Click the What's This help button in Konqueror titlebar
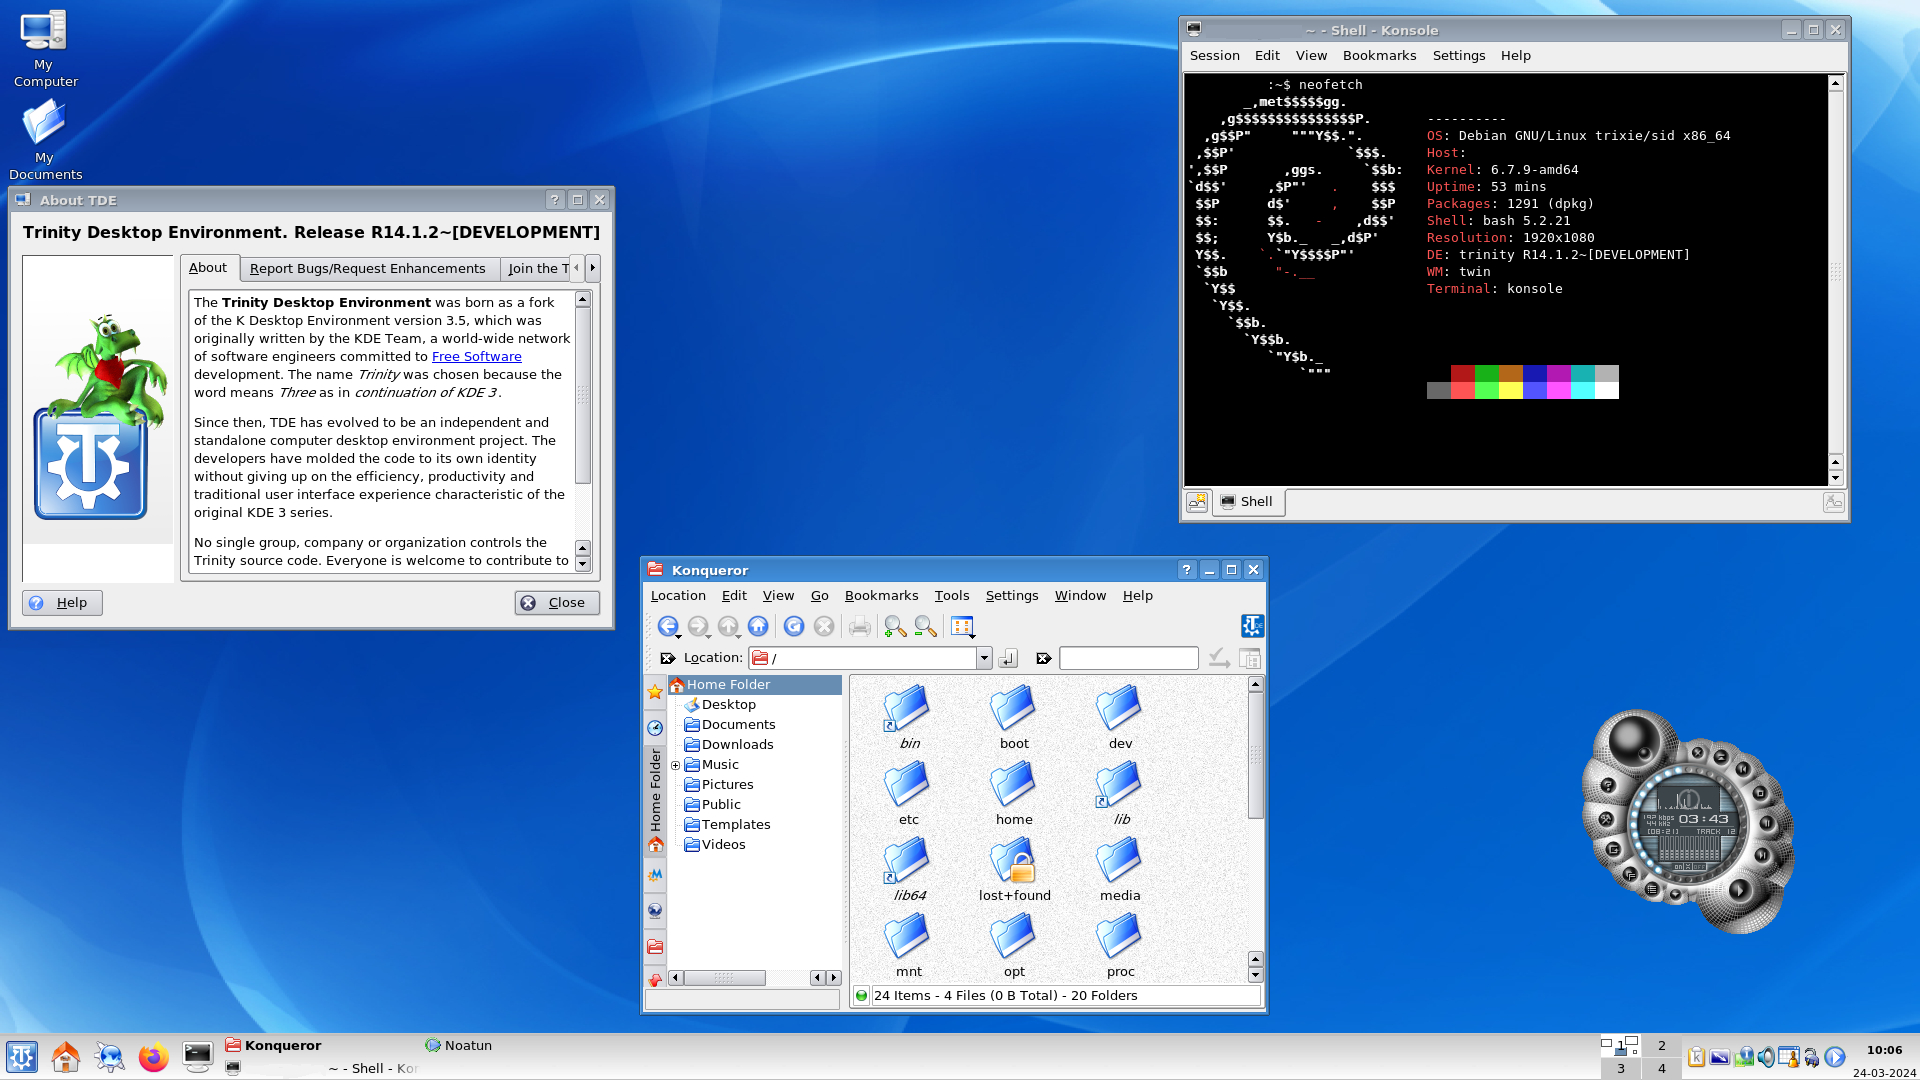The height and width of the screenshot is (1080, 1920). click(1186, 570)
